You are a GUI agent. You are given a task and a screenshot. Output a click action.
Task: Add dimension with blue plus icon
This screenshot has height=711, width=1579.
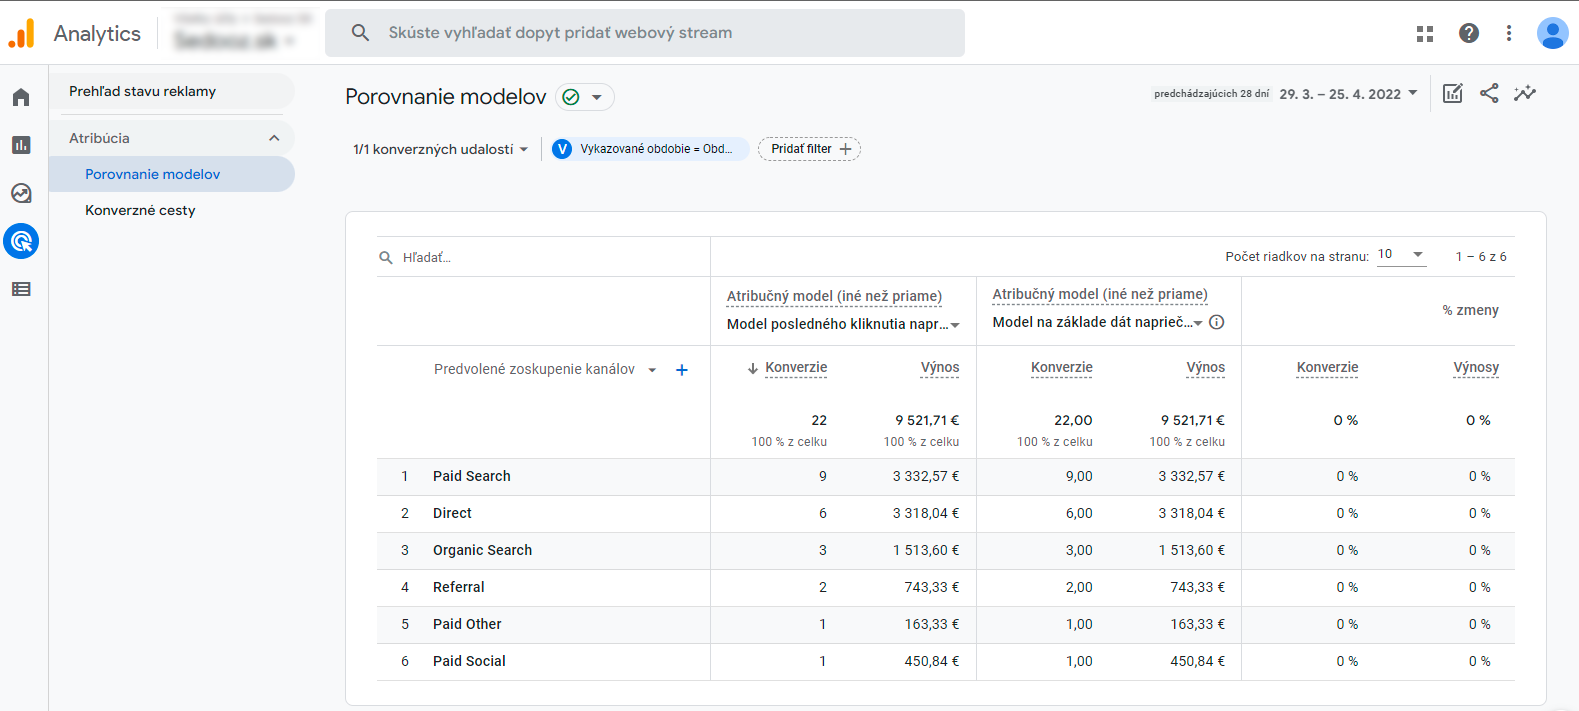click(x=682, y=370)
